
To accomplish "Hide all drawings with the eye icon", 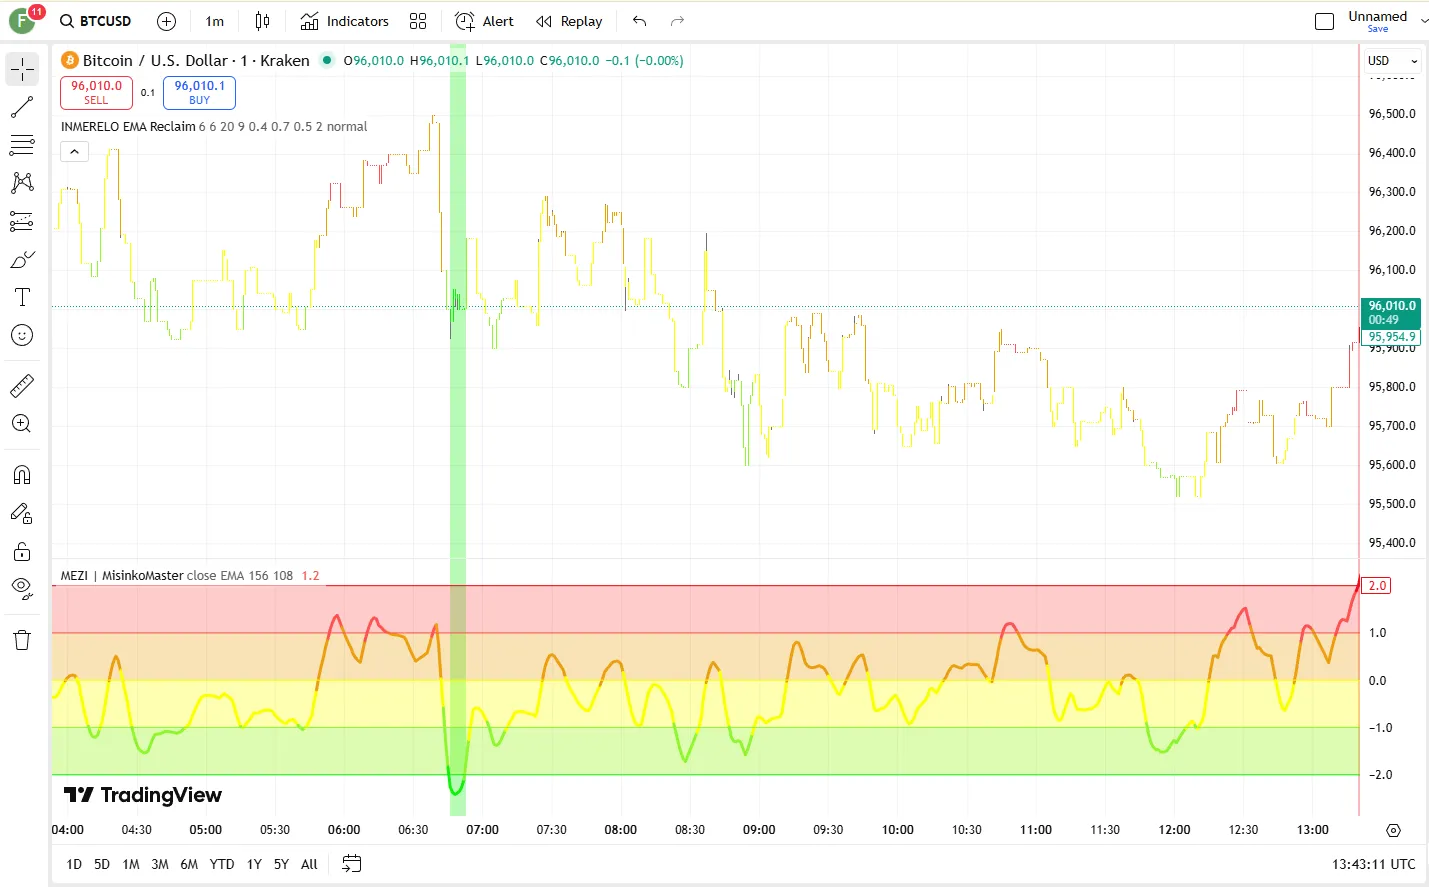I will point(22,590).
